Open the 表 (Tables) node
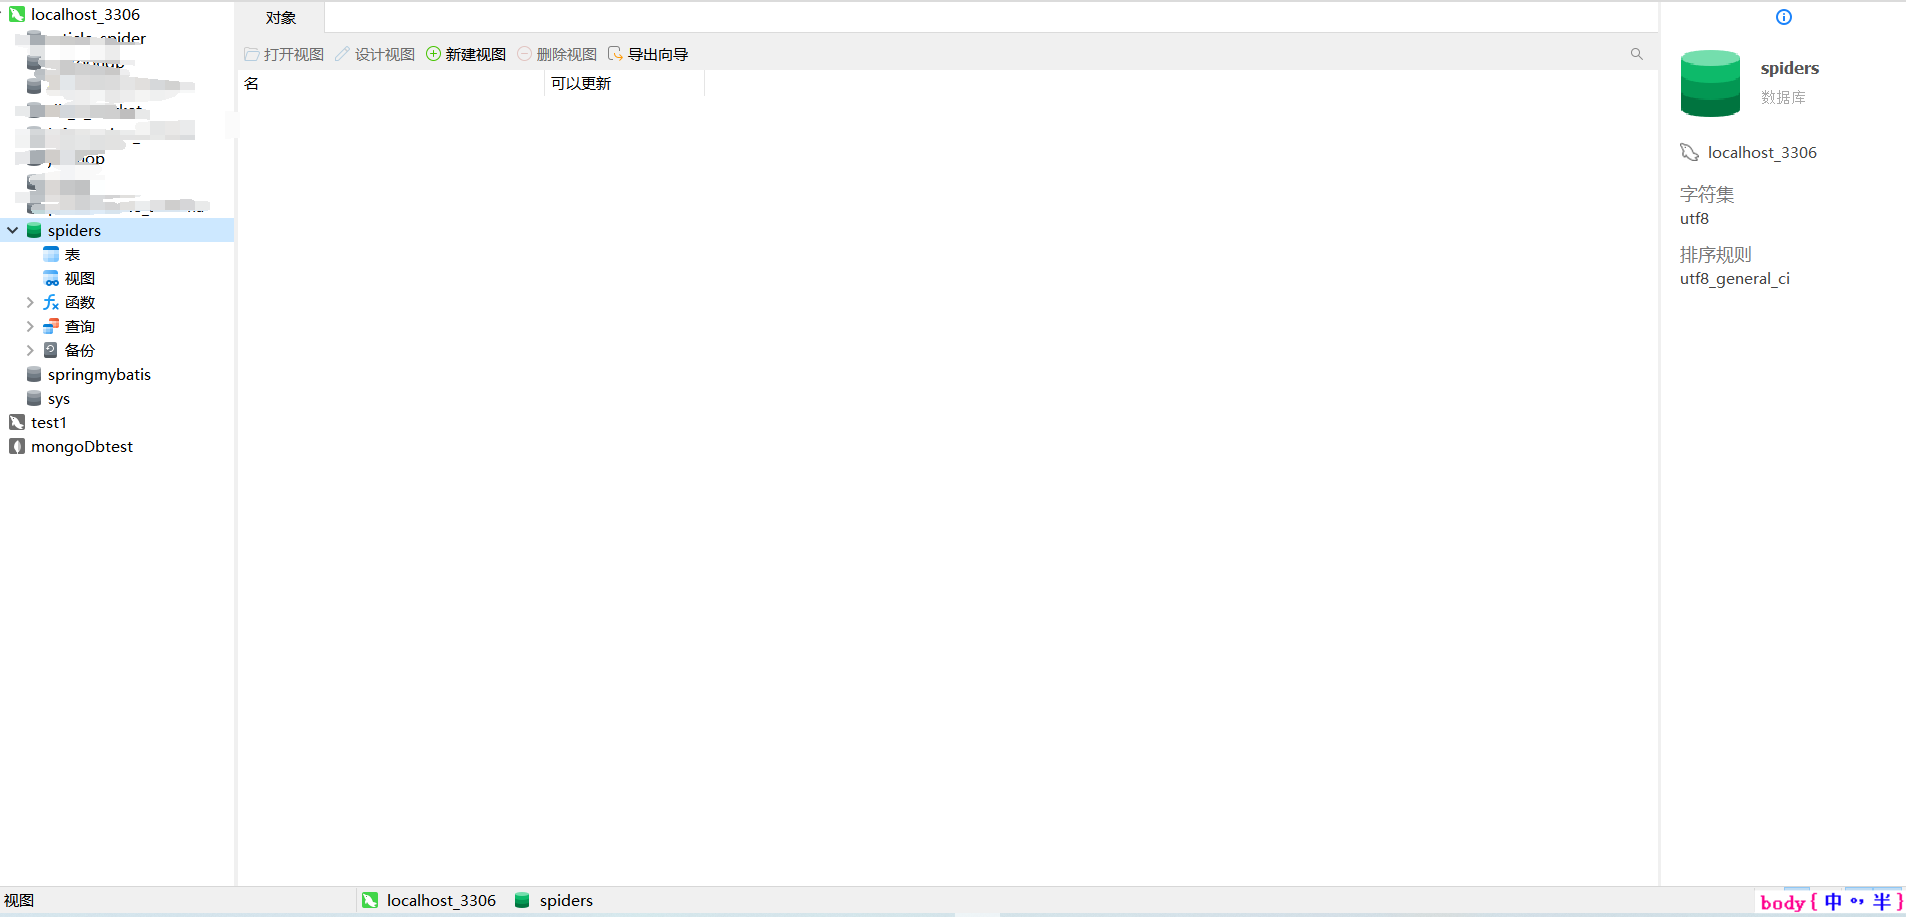 [72, 254]
